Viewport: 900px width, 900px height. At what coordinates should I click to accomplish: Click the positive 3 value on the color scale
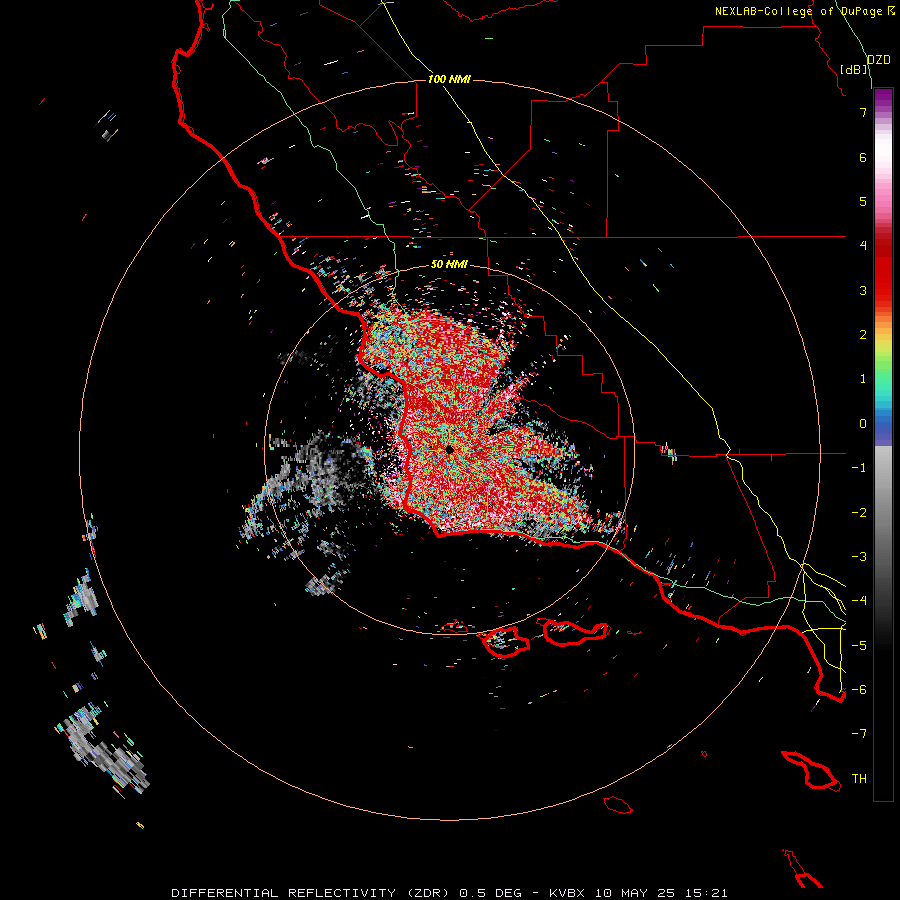(x=863, y=290)
